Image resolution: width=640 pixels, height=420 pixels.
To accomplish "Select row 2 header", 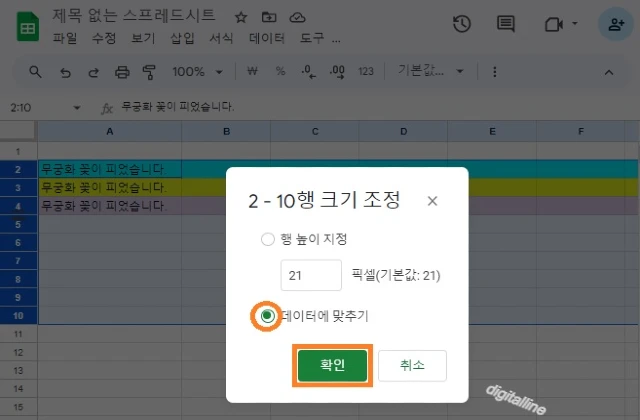I will coord(18,169).
